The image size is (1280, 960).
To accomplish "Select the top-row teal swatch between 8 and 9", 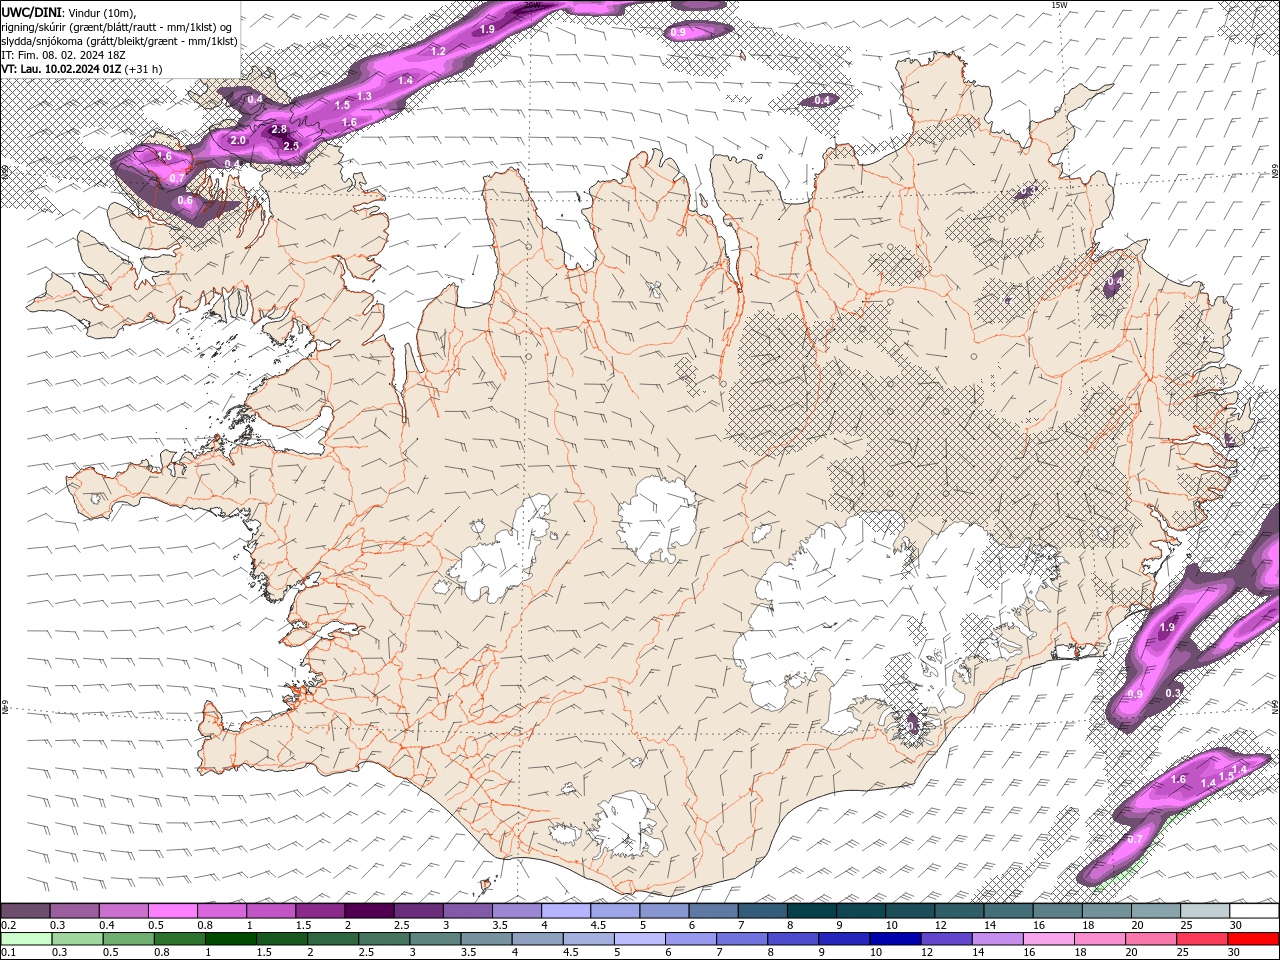I will pyautogui.click(x=813, y=911).
